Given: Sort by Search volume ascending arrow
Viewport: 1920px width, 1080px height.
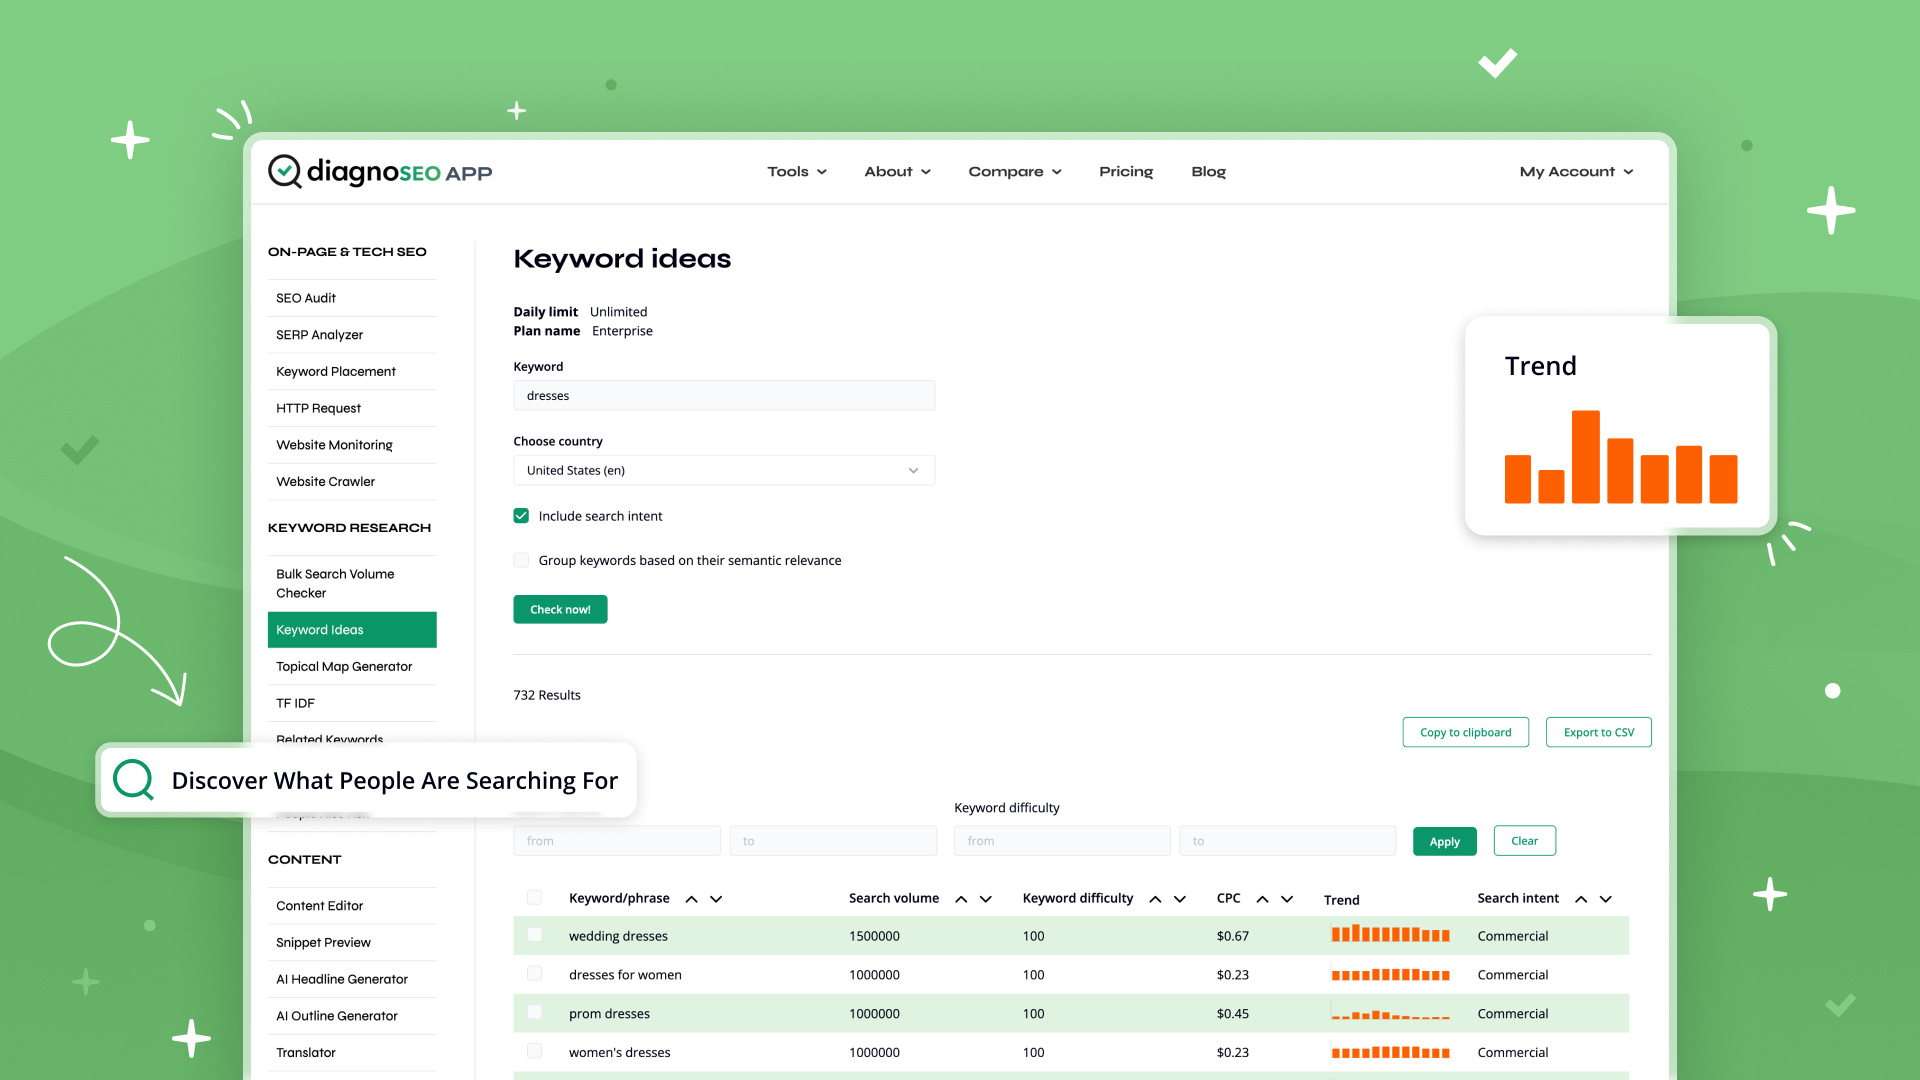Looking at the screenshot, I should pos(959,898).
